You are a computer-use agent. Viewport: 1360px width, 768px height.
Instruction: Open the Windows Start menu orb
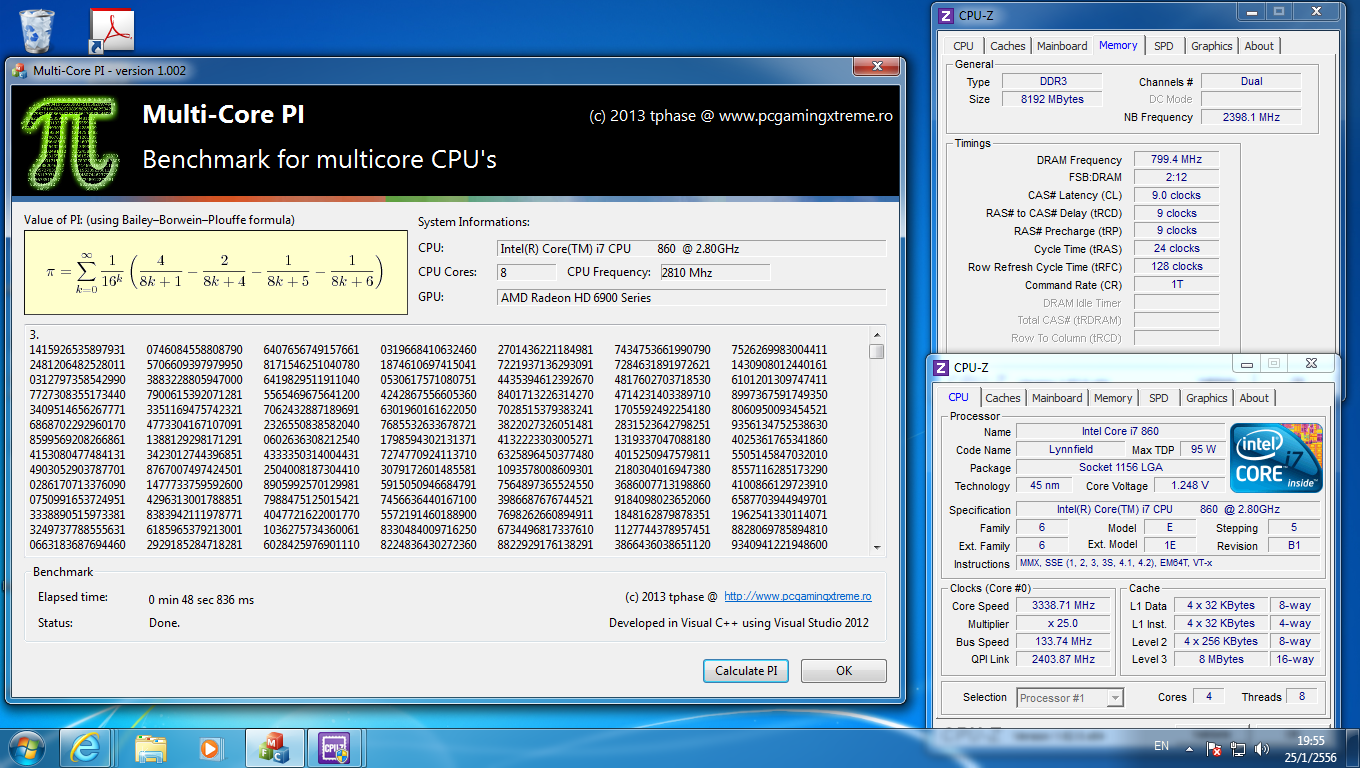(x=26, y=746)
